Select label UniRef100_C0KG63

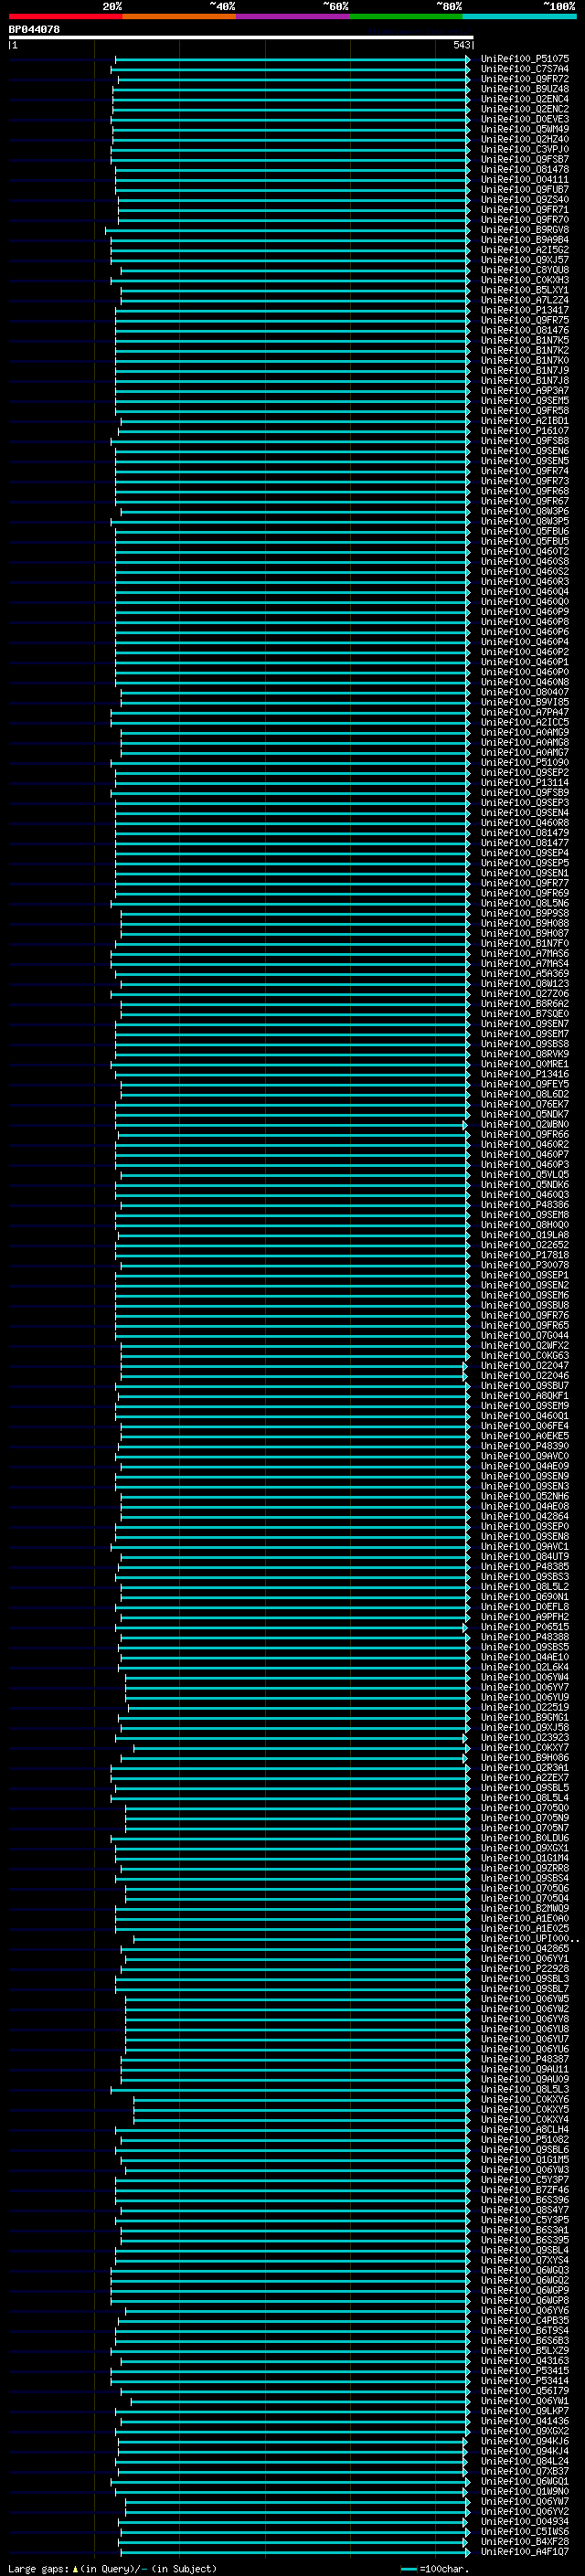(524, 1355)
